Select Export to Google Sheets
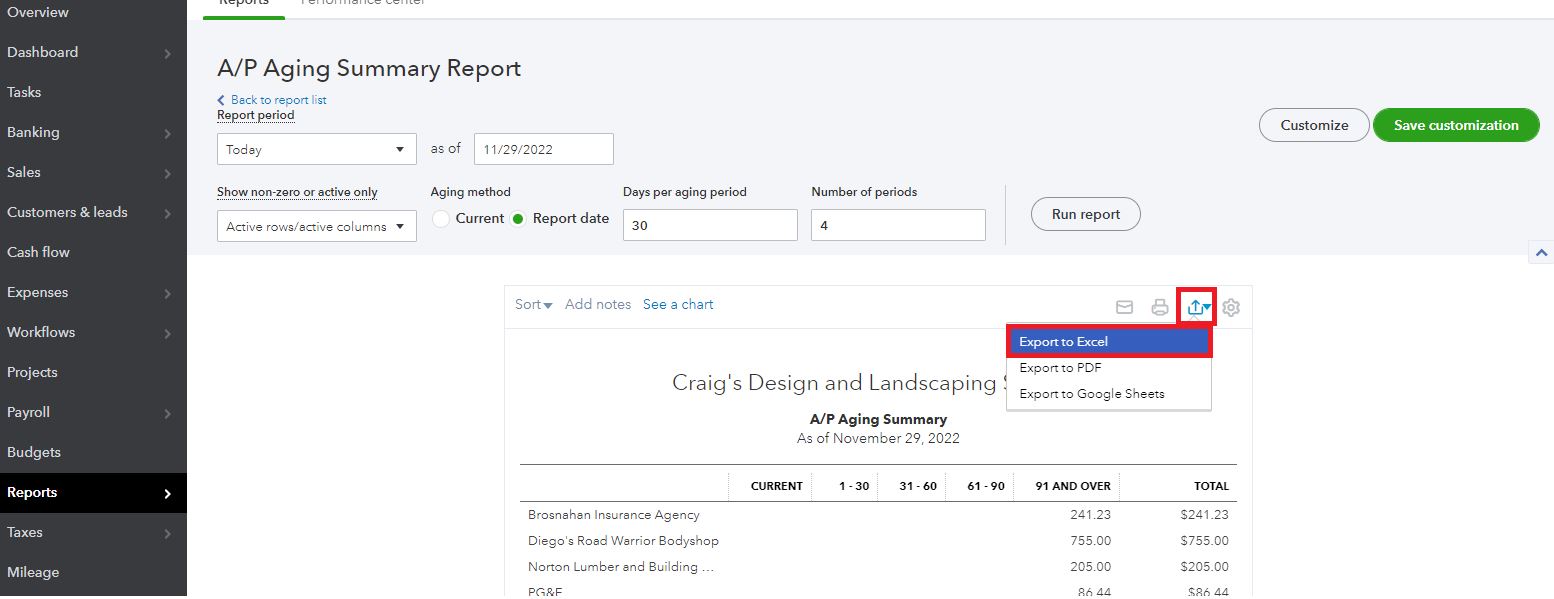This screenshot has width=1554, height=599. coord(1091,394)
